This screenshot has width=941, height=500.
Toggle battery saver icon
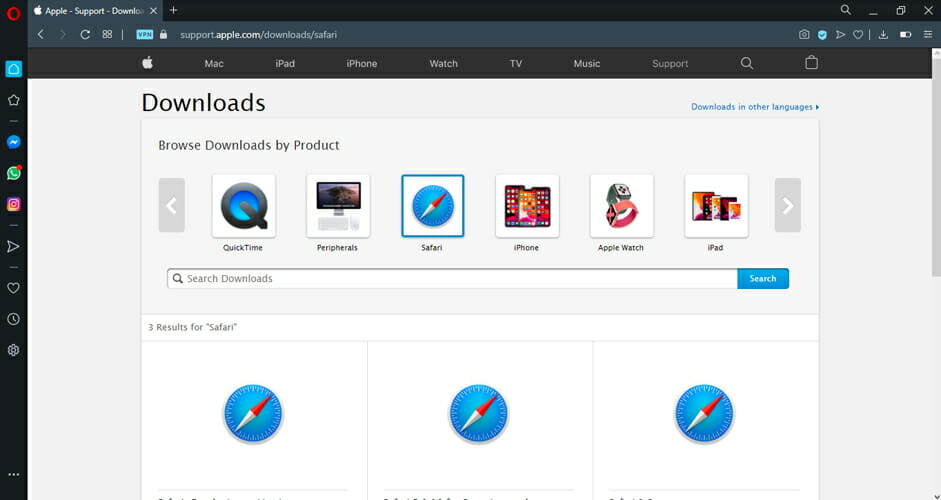click(906, 35)
